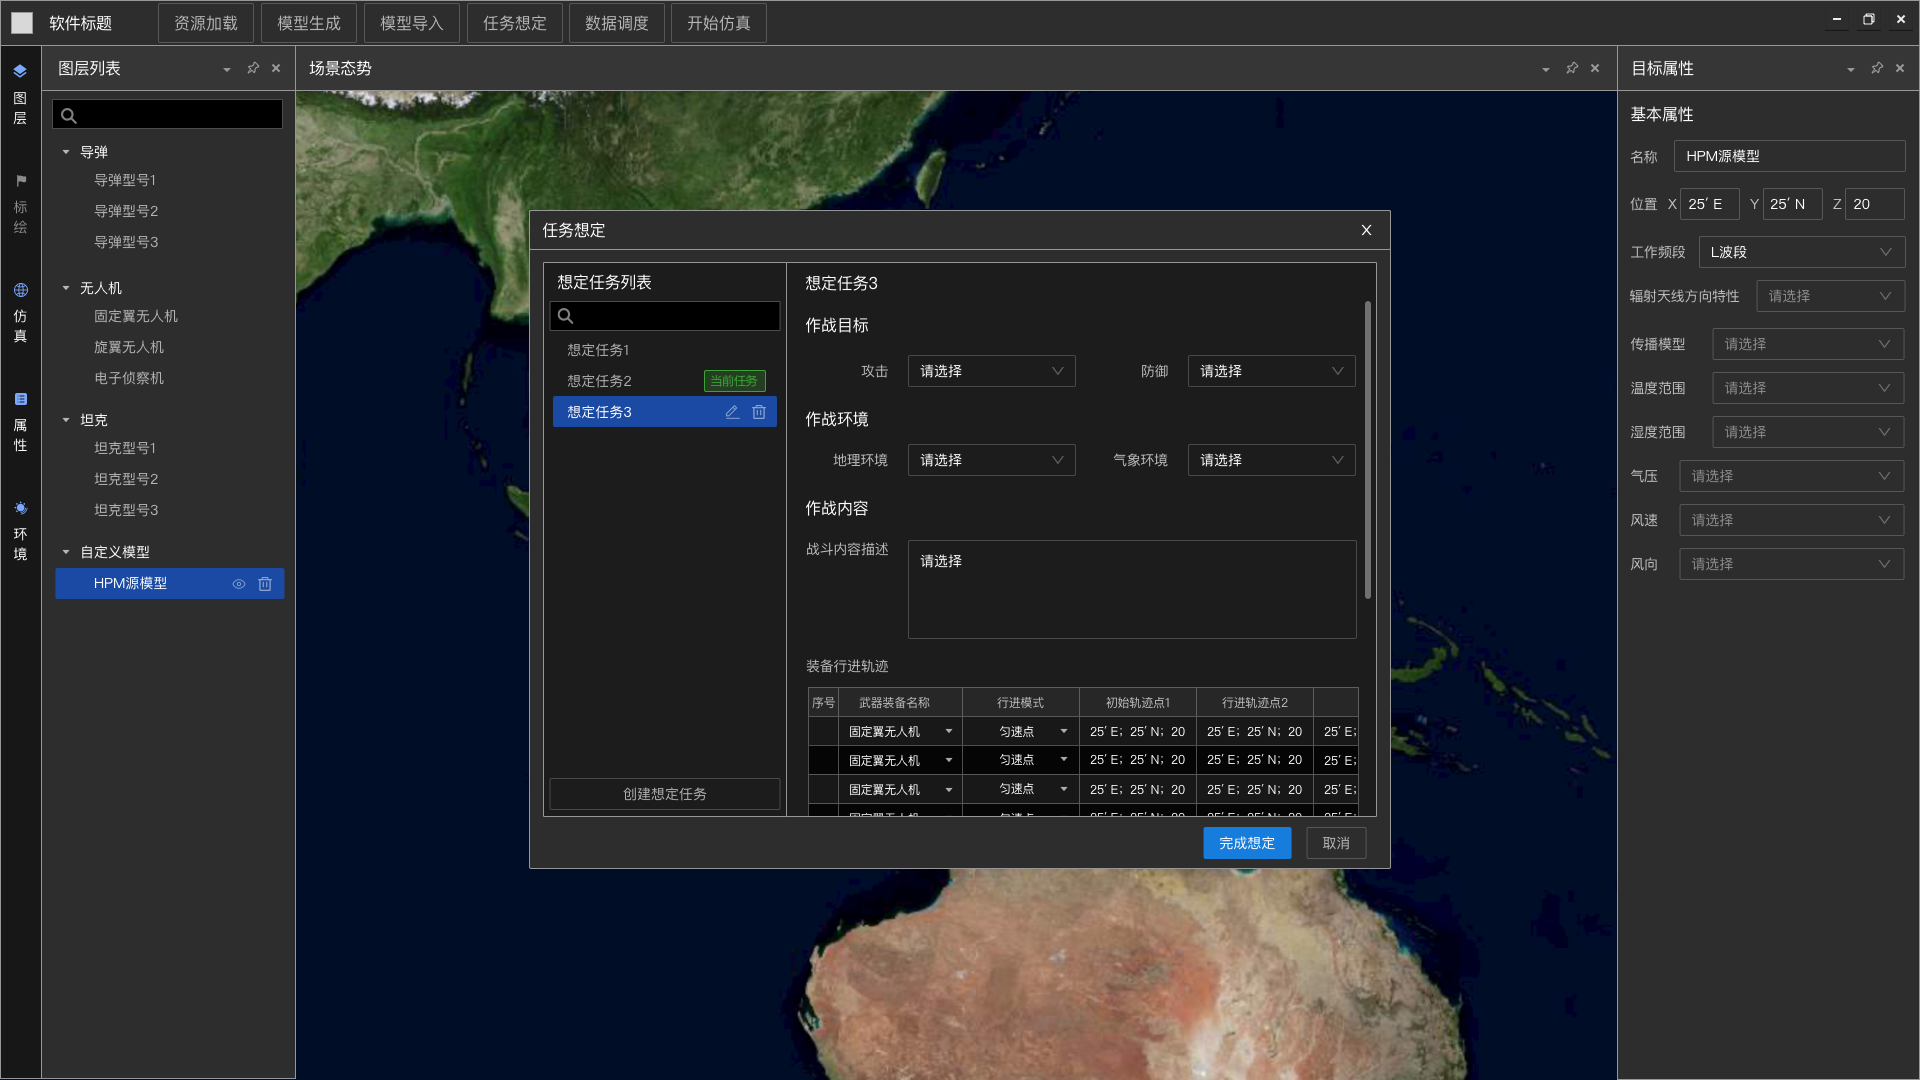Click the 取消 button
This screenshot has height=1080, width=1920.
(1336, 843)
